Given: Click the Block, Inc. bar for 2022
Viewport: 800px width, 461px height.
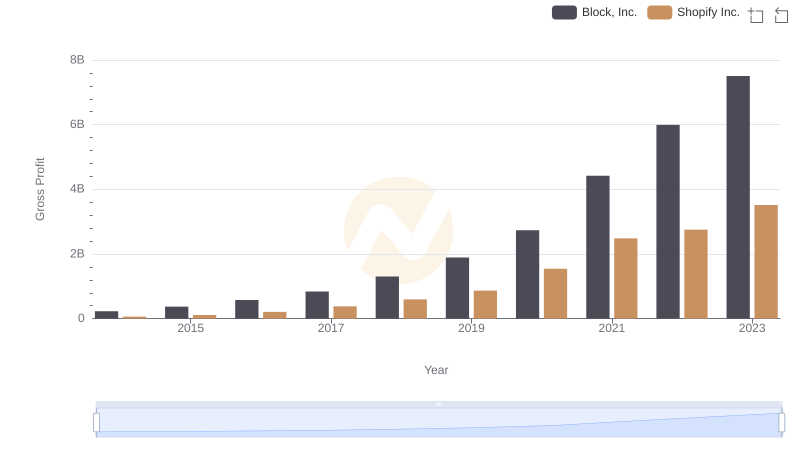Looking at the screenshot, I should tap(668, 222).
